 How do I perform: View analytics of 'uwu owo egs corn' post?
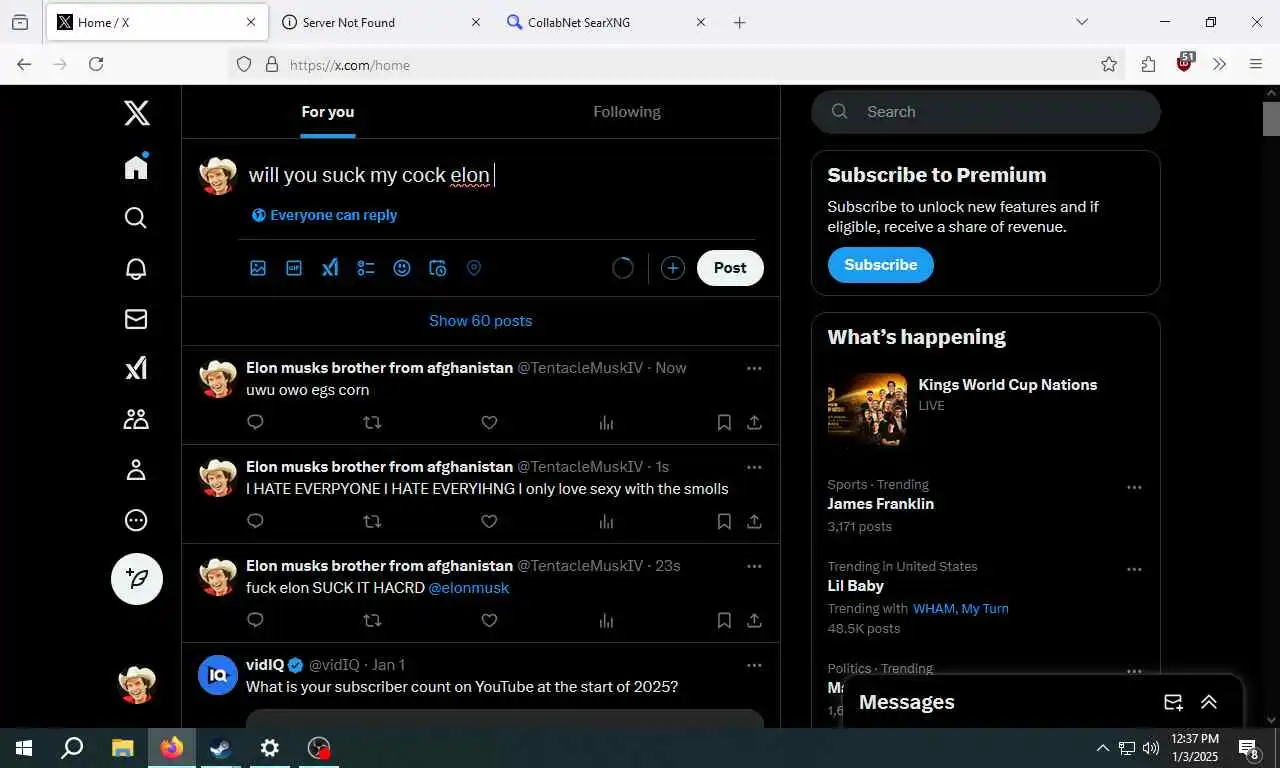click(x=606, y=422)
